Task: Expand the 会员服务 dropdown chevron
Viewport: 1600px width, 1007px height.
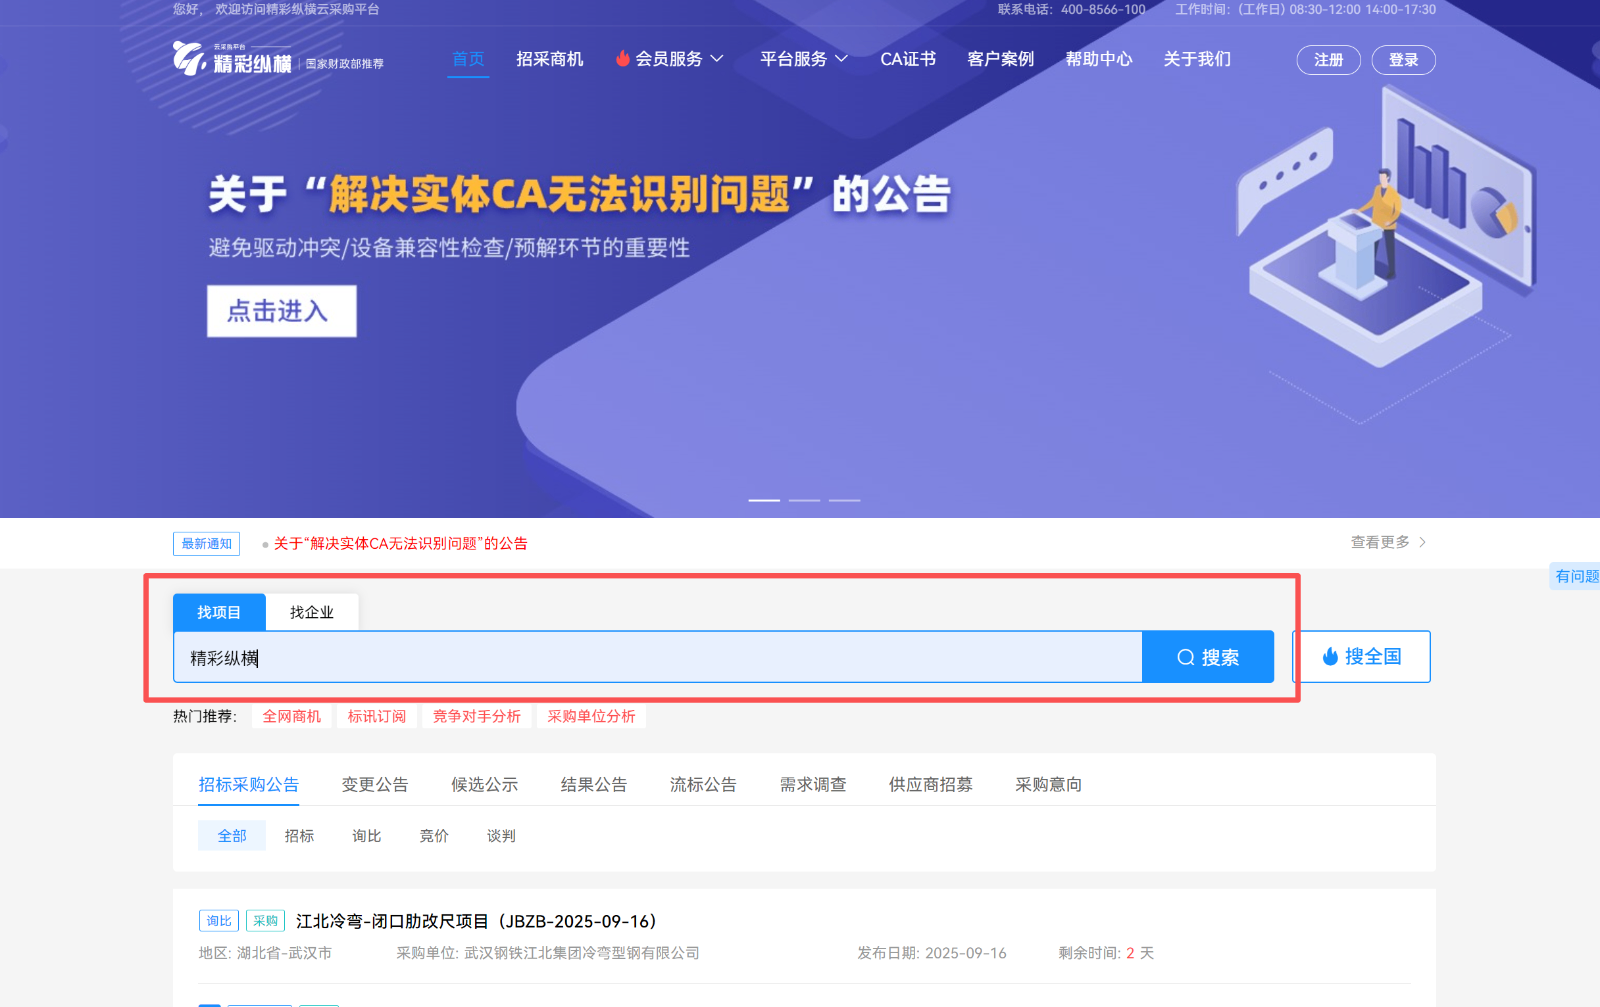Action: click(x=717, y=59)
